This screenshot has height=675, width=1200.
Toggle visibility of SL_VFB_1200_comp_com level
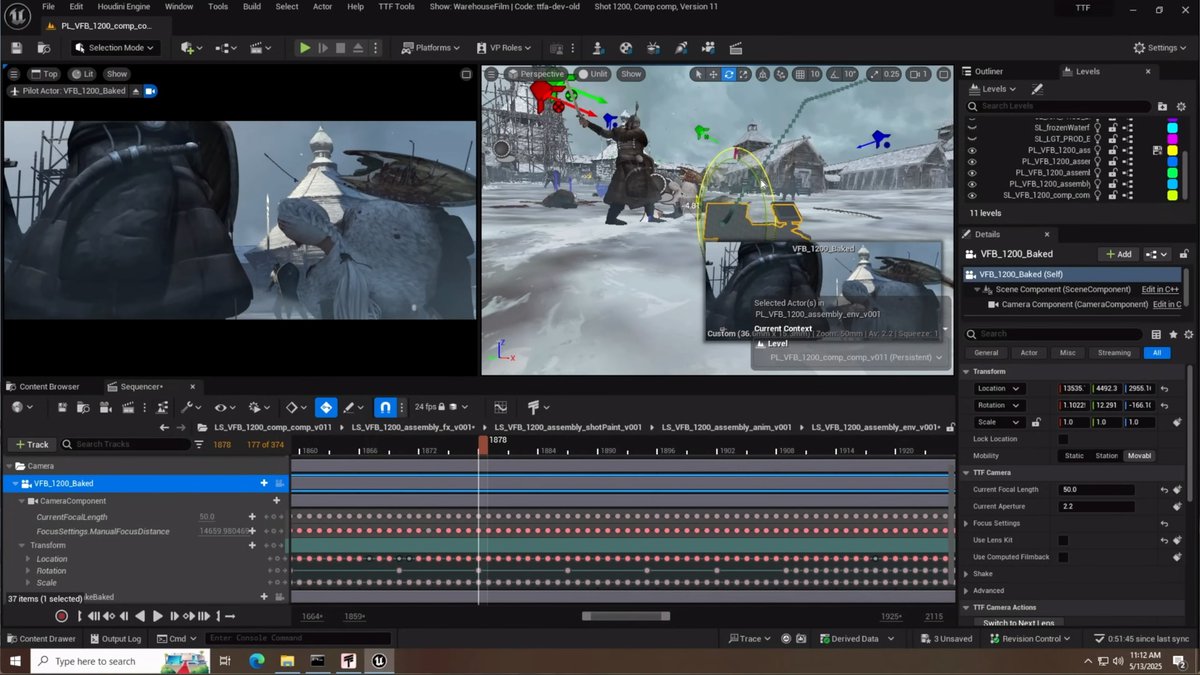pyautogui.click(x=971, y=195)
